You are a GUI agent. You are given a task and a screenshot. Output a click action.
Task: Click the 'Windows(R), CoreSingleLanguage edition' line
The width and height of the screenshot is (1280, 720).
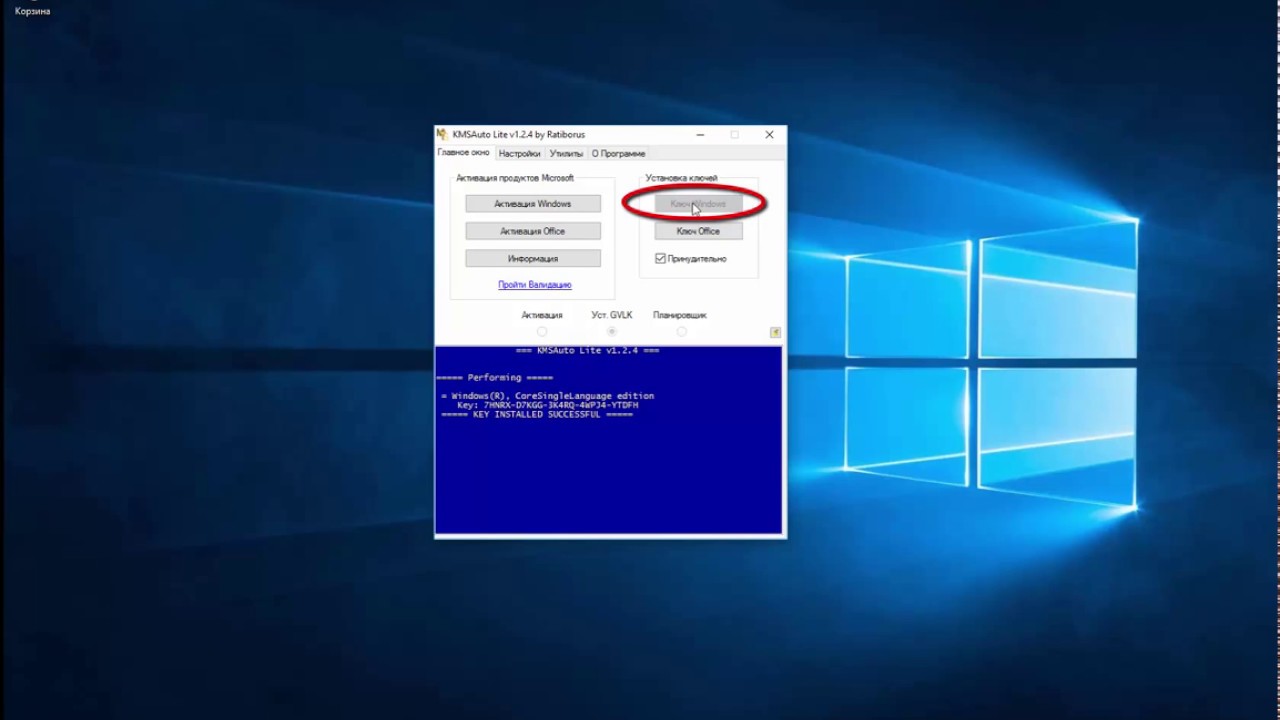click(548, 396)
